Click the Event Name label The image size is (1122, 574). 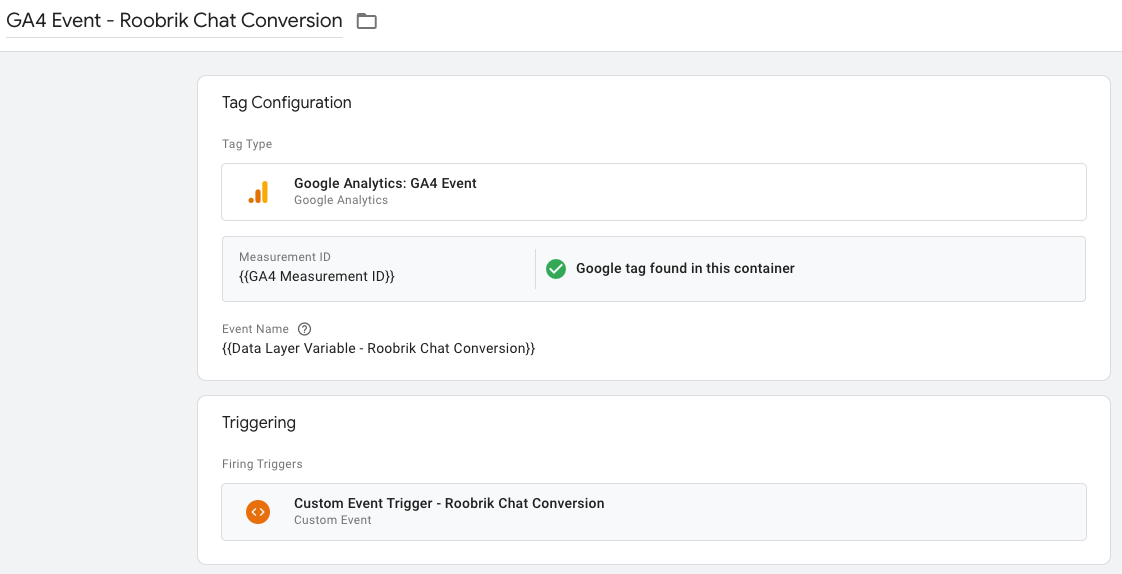pos(255,329)
